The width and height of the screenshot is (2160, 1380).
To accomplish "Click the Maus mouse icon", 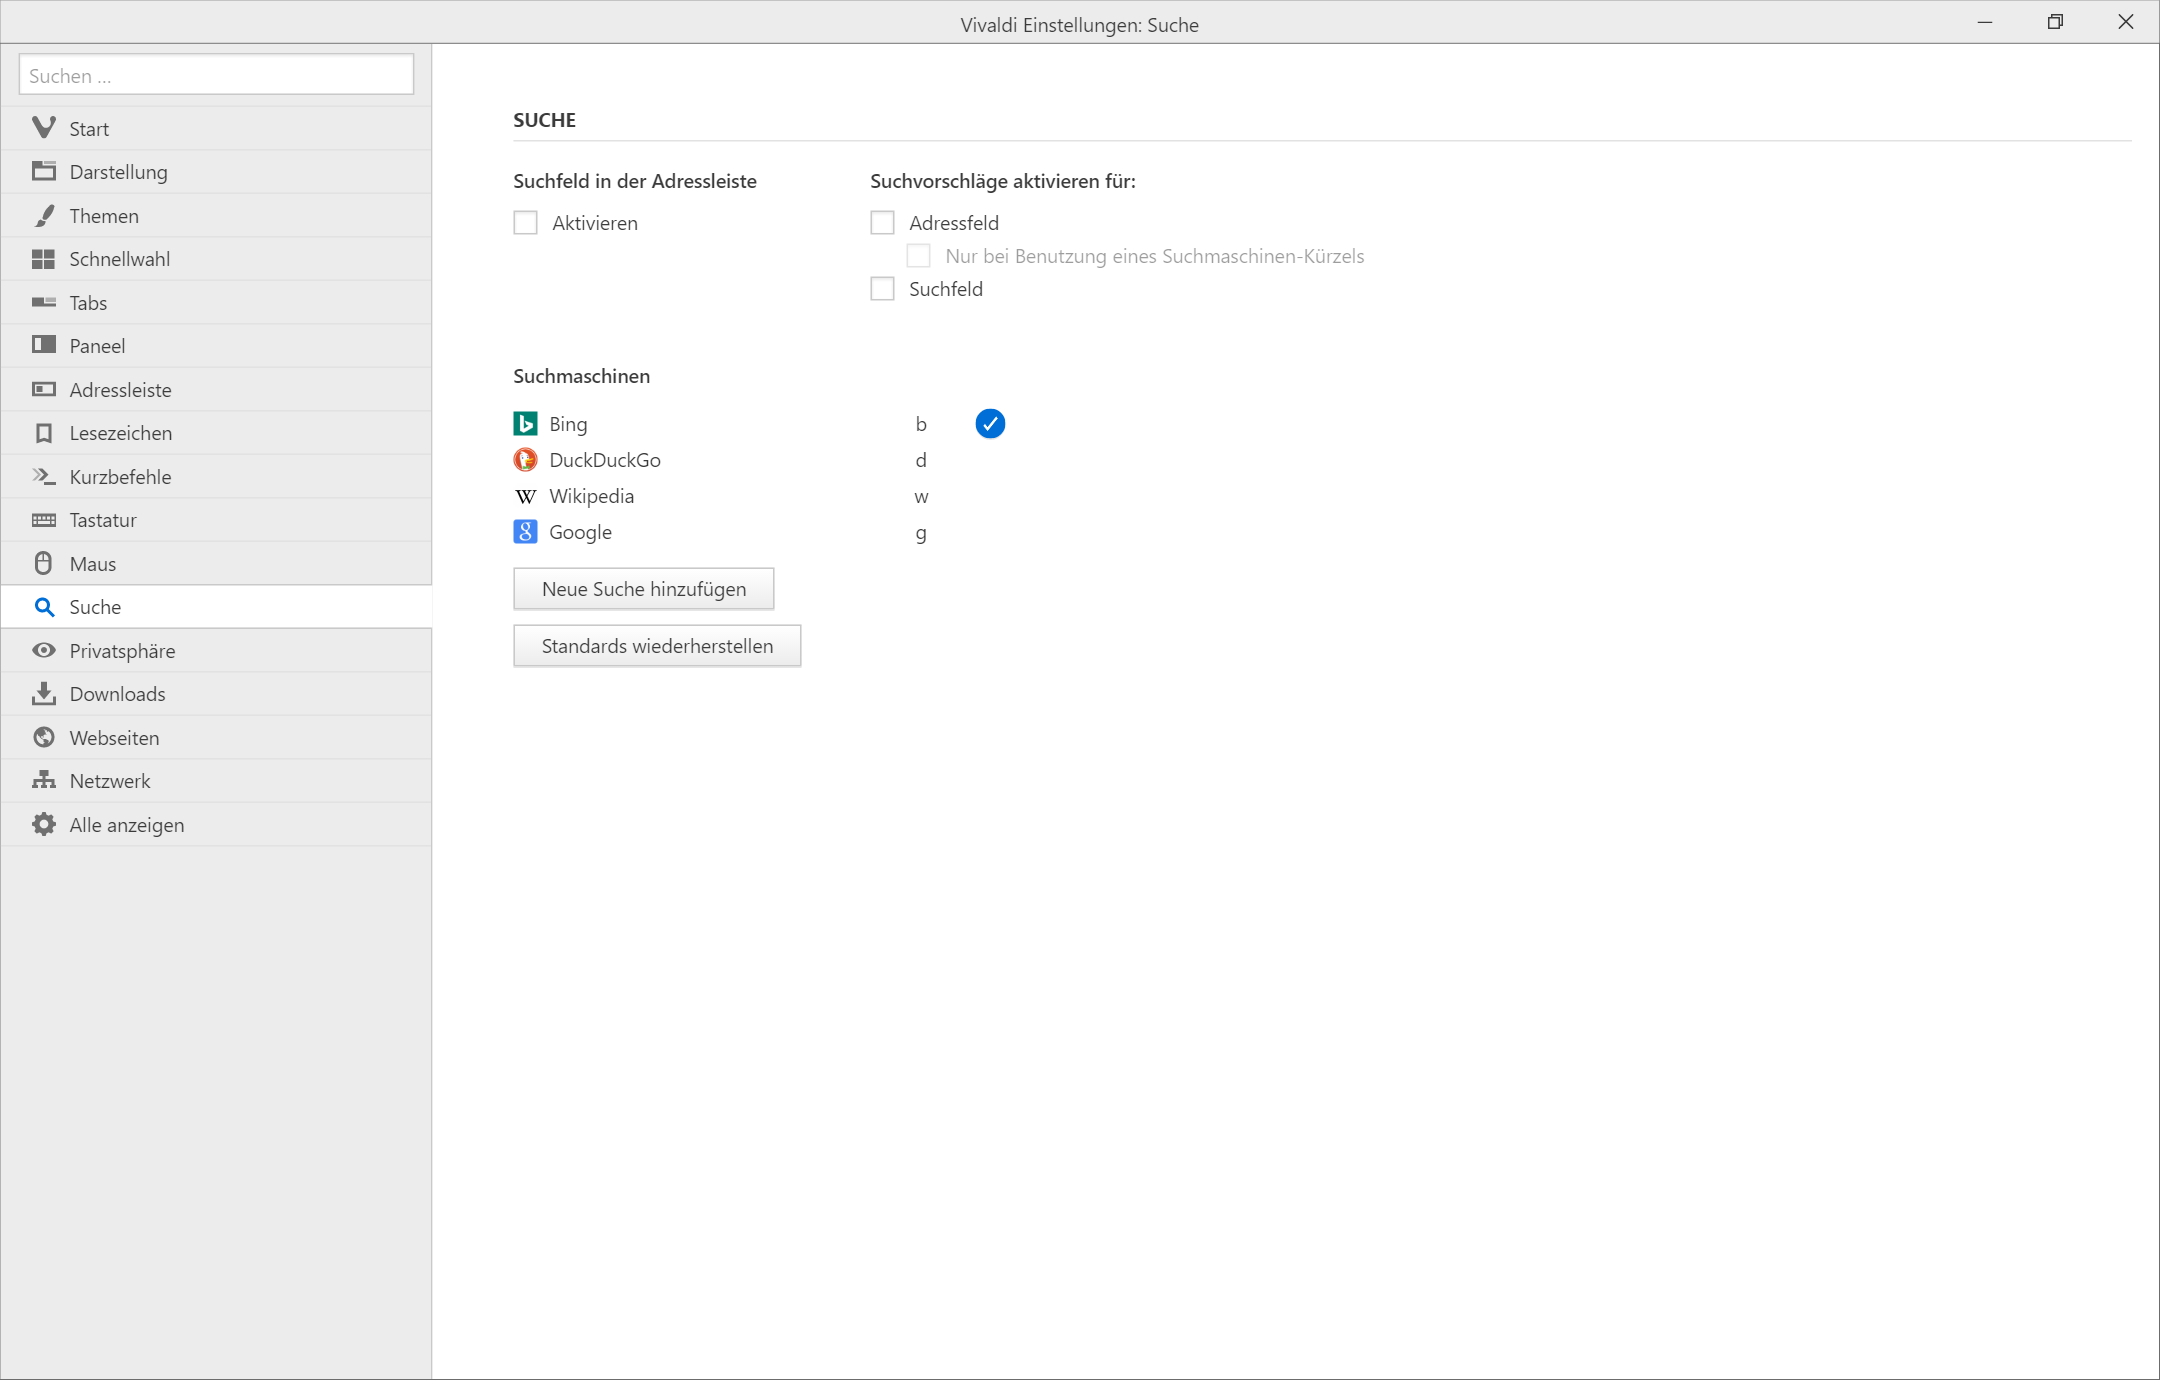I will (x=43, y=564).
